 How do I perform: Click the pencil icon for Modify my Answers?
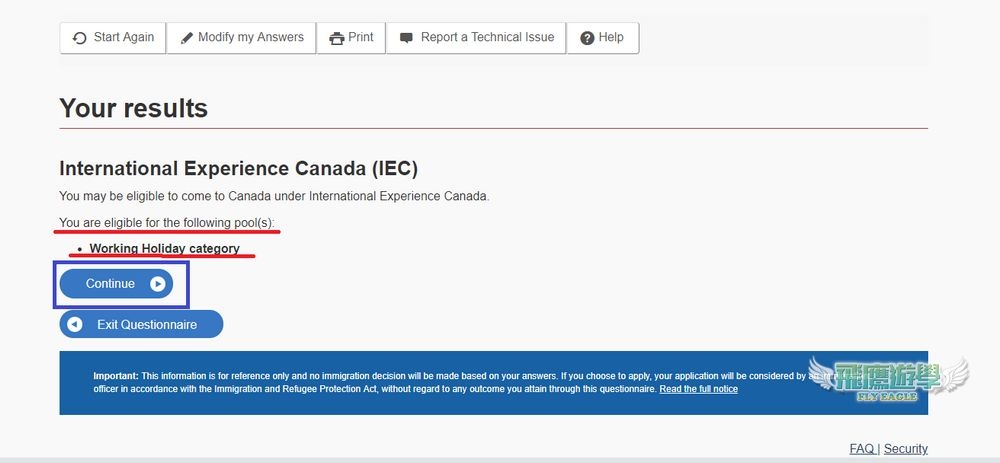(187, 38)
